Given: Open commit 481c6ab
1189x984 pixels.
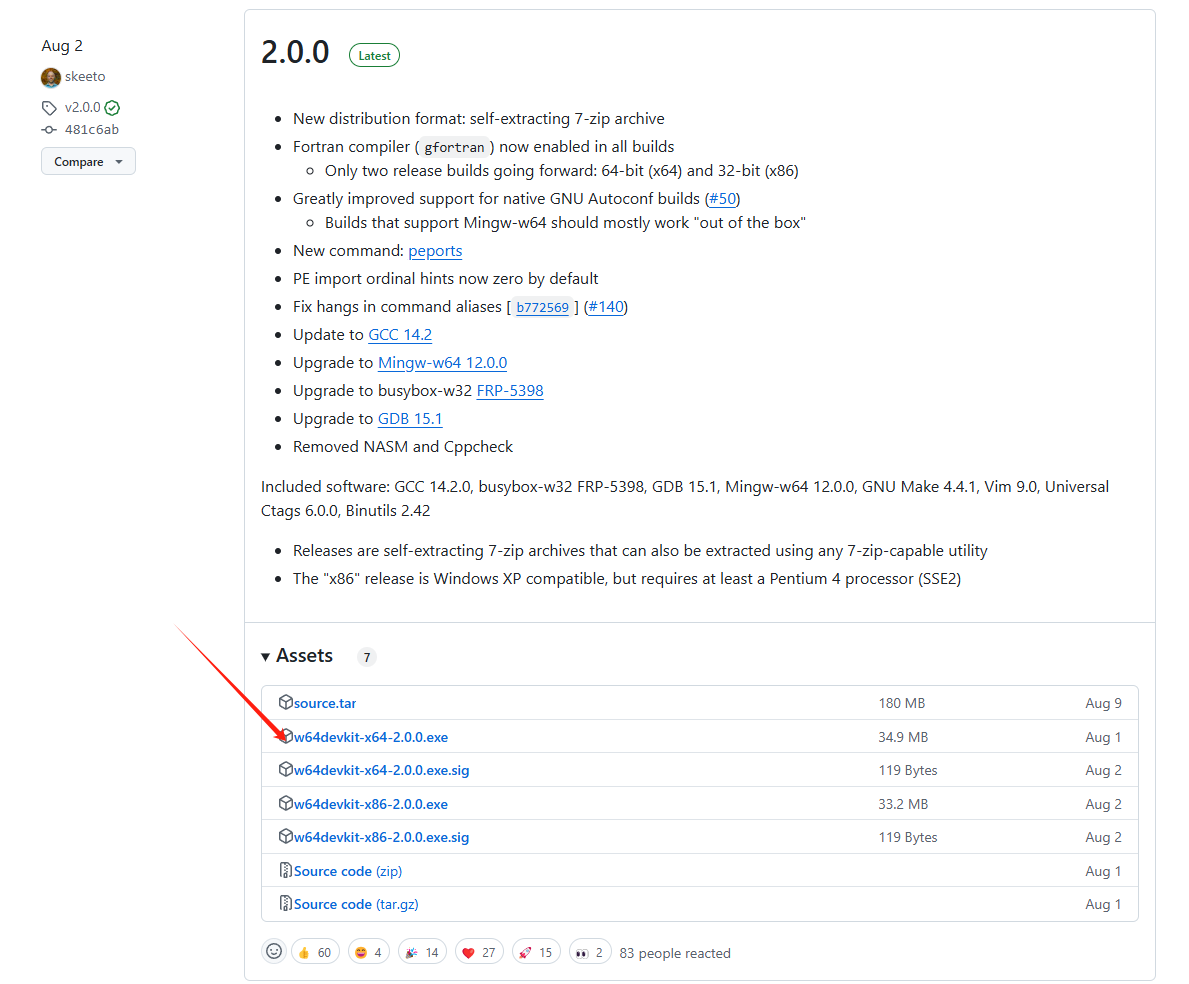Looking at the screenshot, I should 92,130.
